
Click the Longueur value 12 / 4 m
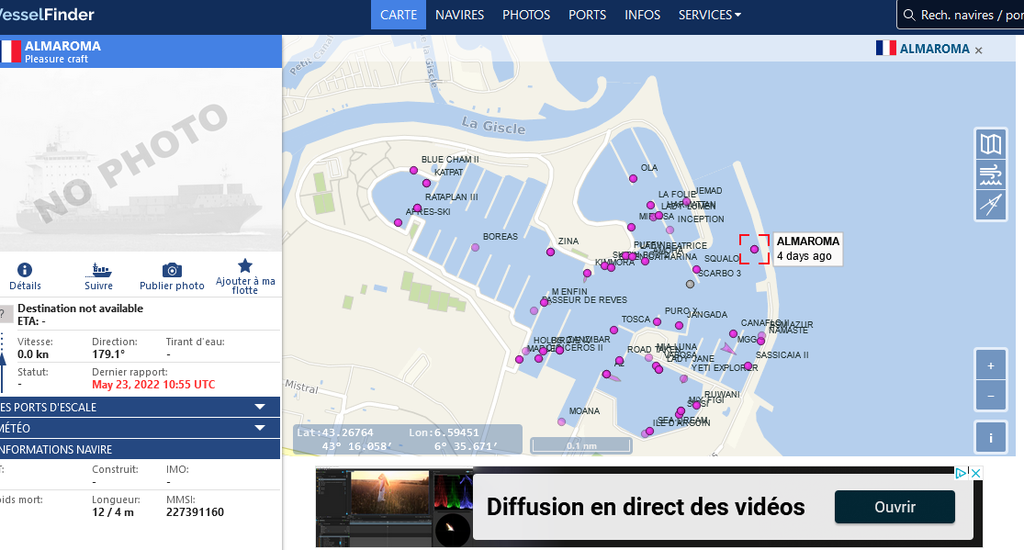click(x=113, y=512)
